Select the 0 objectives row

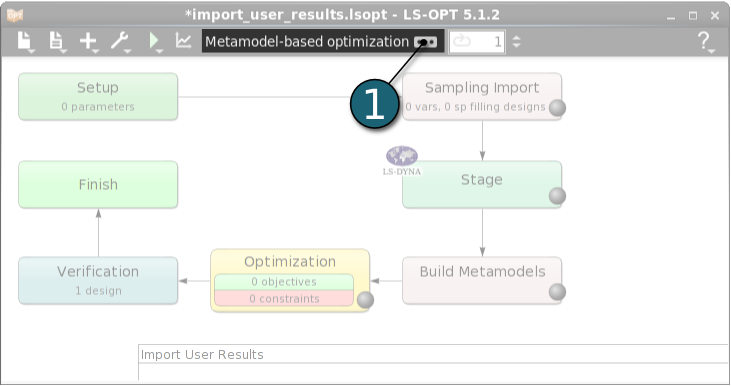284,282
